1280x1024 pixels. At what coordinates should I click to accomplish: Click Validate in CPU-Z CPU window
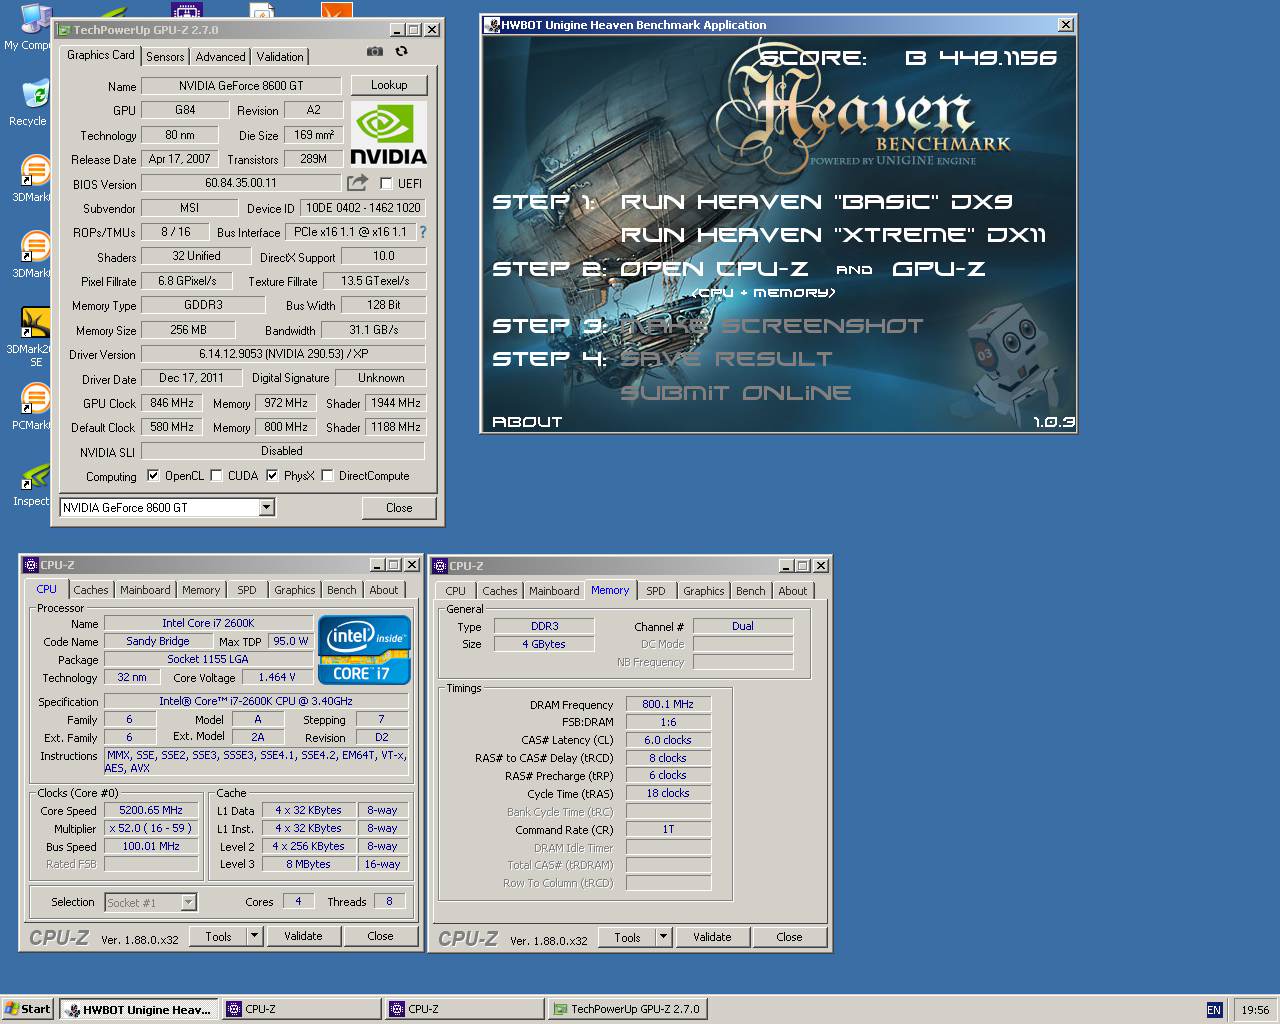coord(303,937)
